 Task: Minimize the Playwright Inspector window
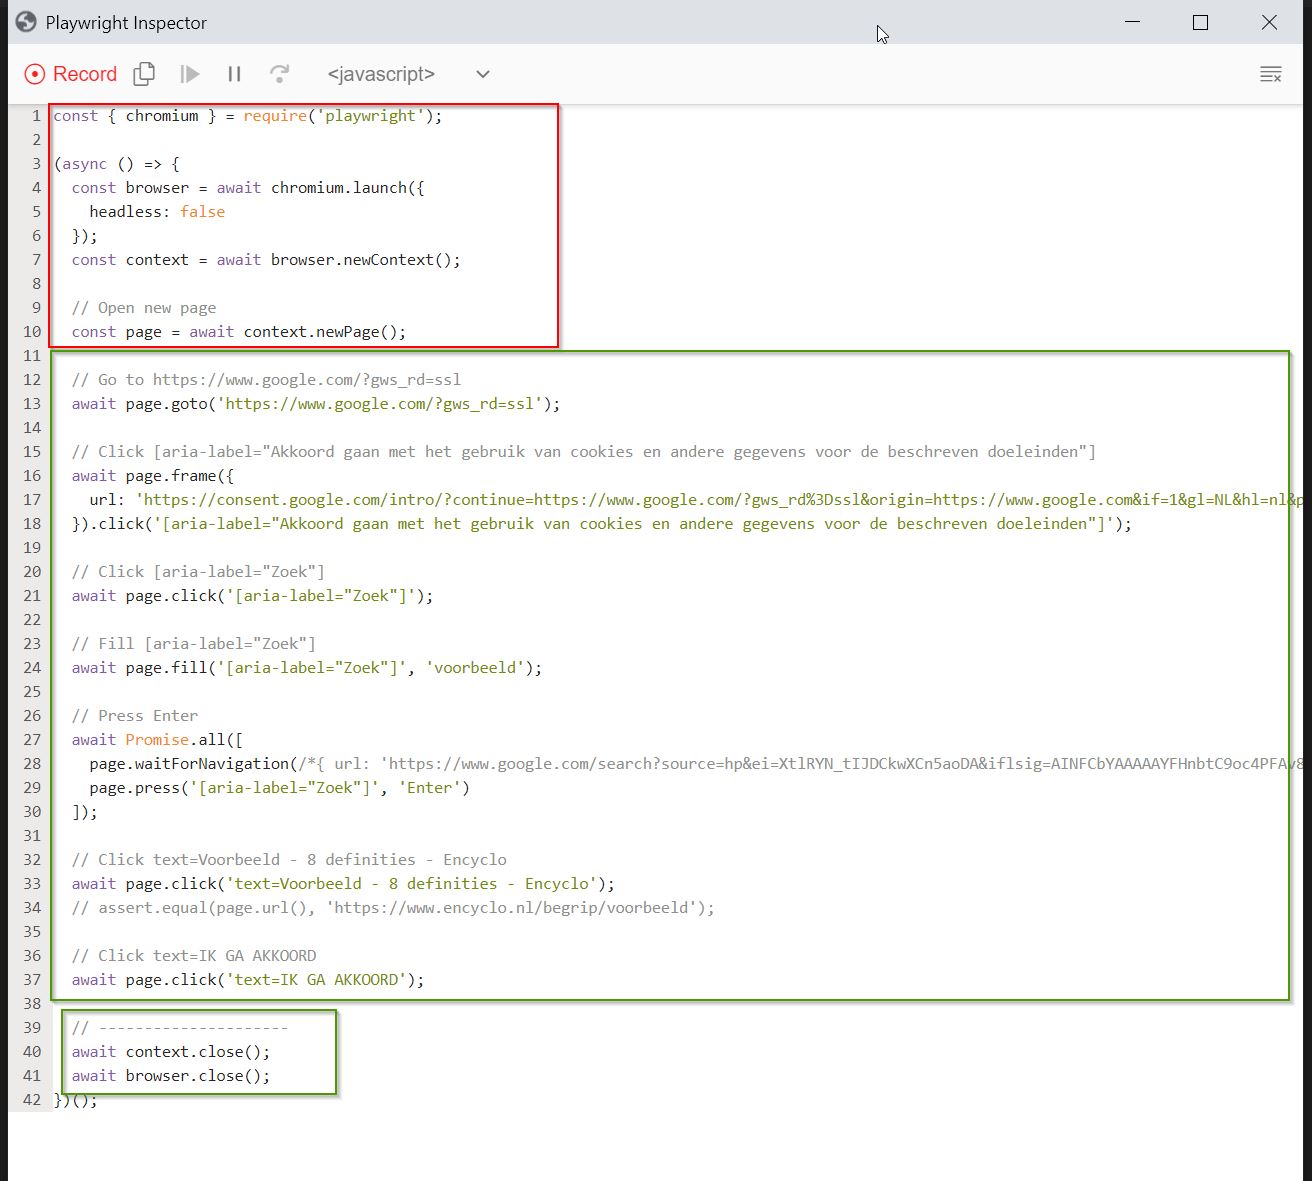(x=1132, y=22)
